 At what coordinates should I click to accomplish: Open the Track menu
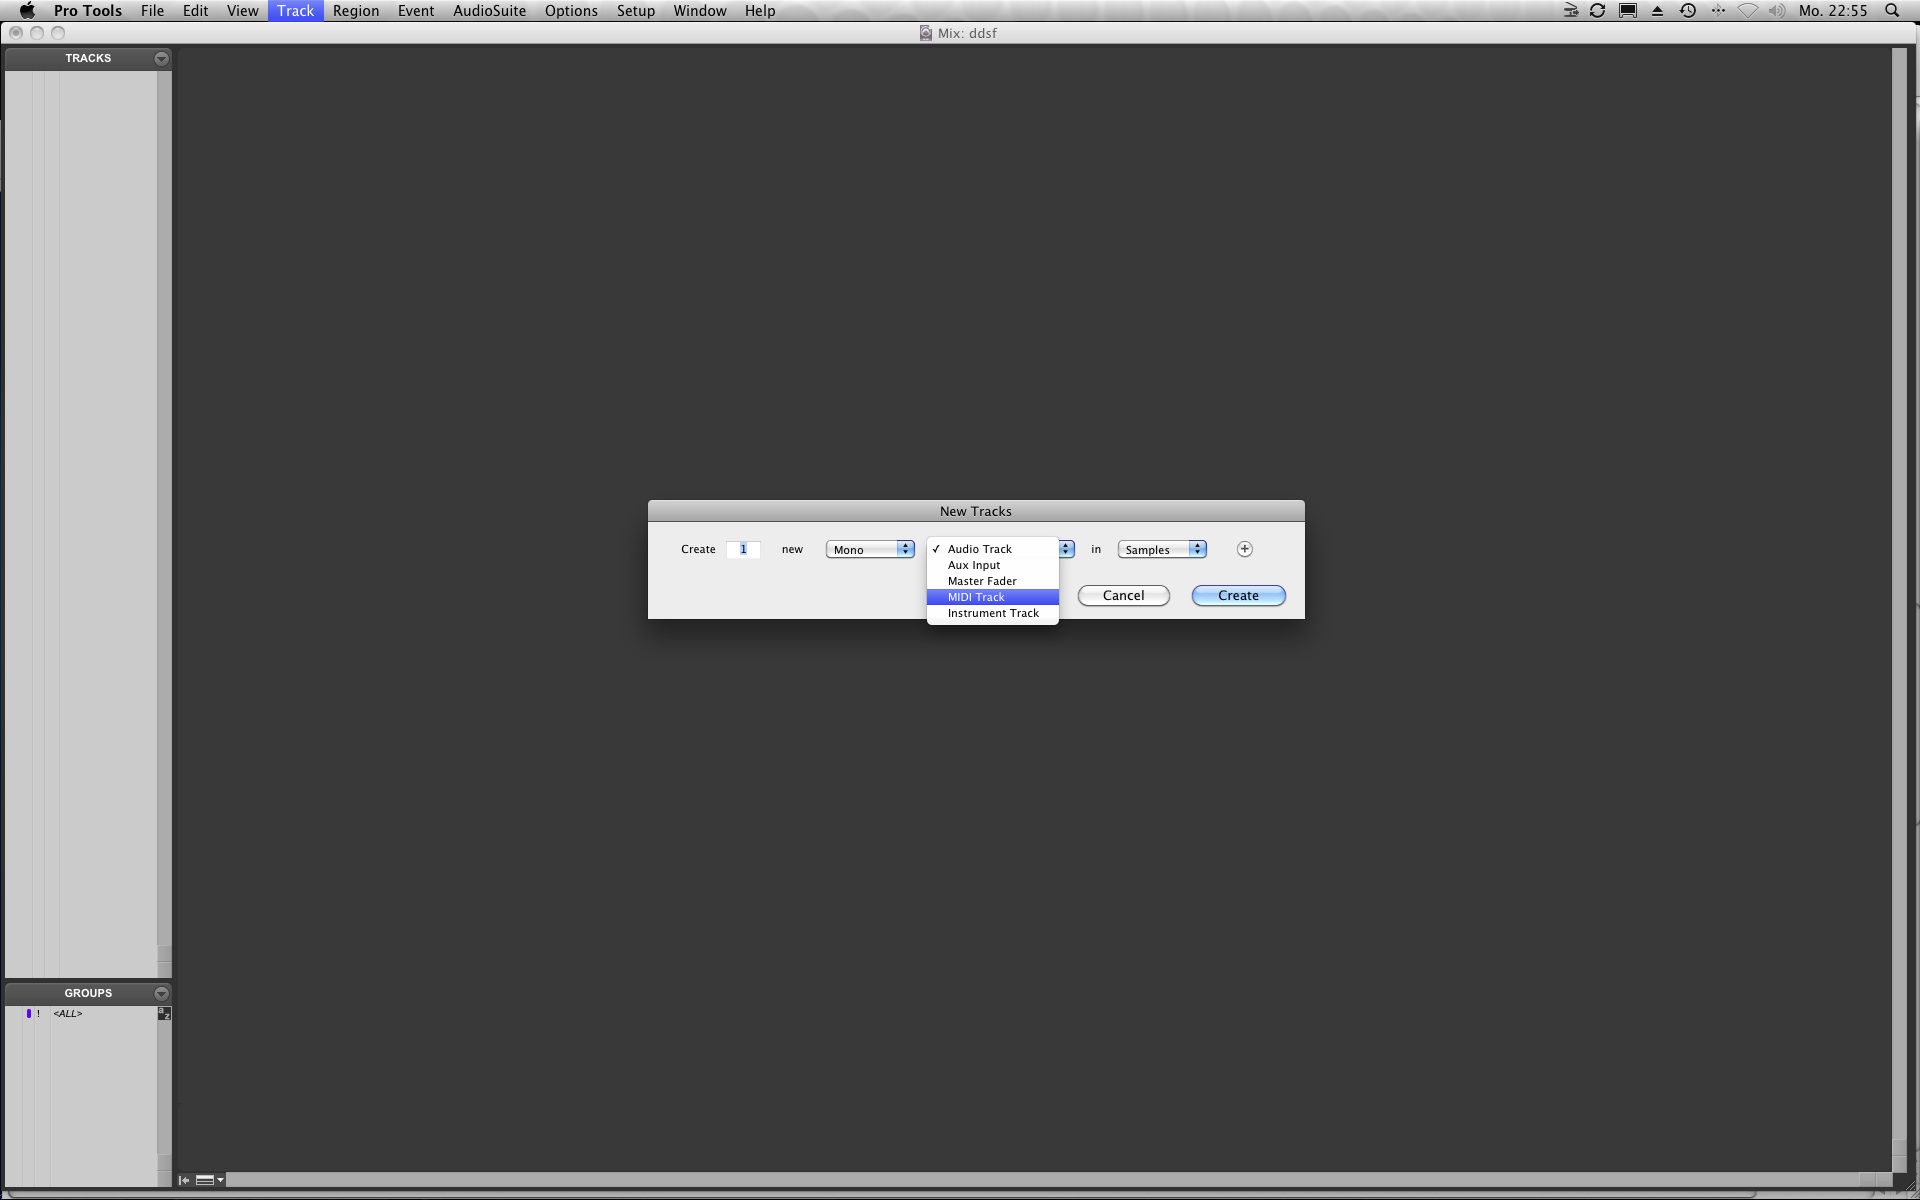pyautogui.click(x=295, y=11)
